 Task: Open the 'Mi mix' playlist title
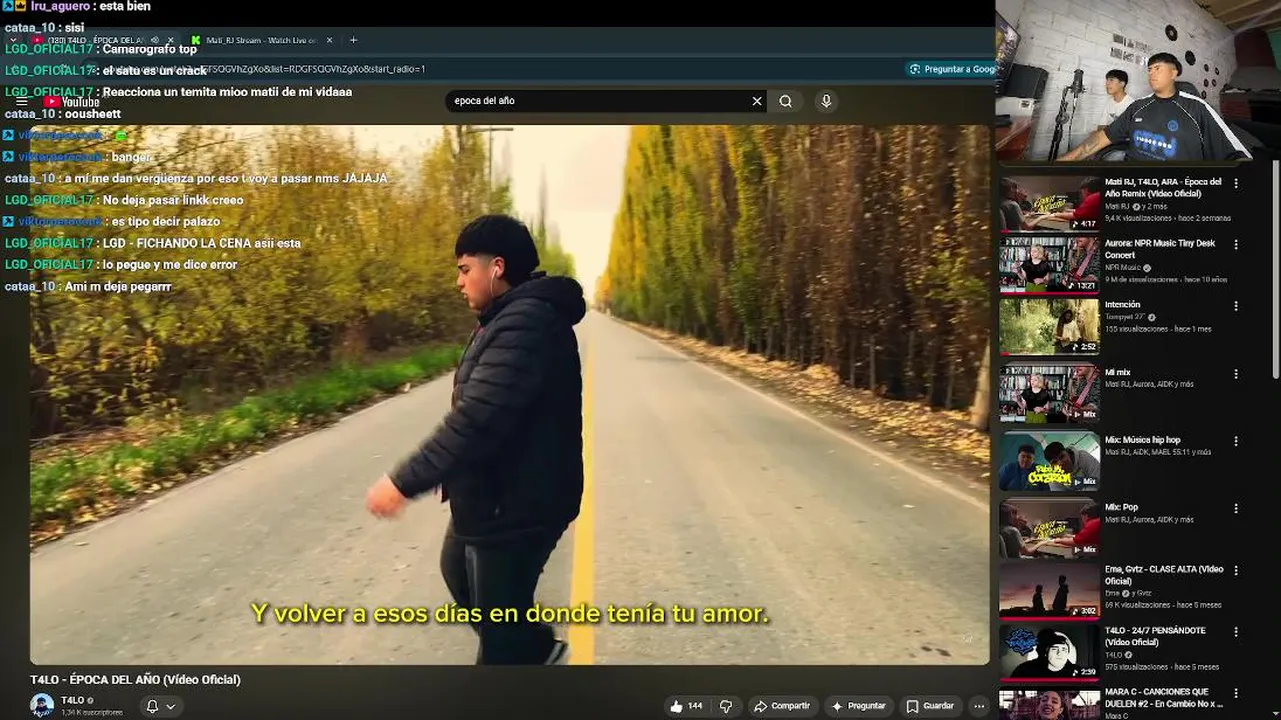(1118, 372)
